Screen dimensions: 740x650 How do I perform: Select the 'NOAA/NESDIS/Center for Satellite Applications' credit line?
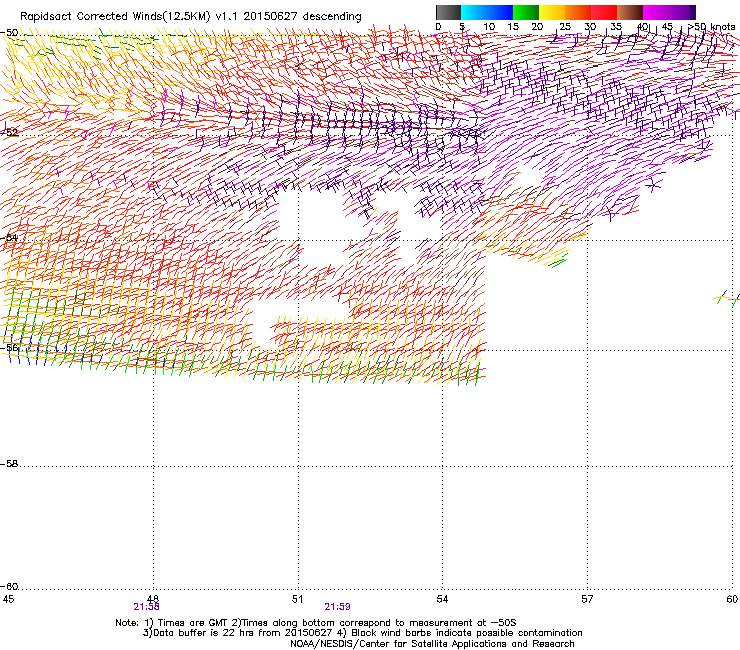[x=432, y=644]
